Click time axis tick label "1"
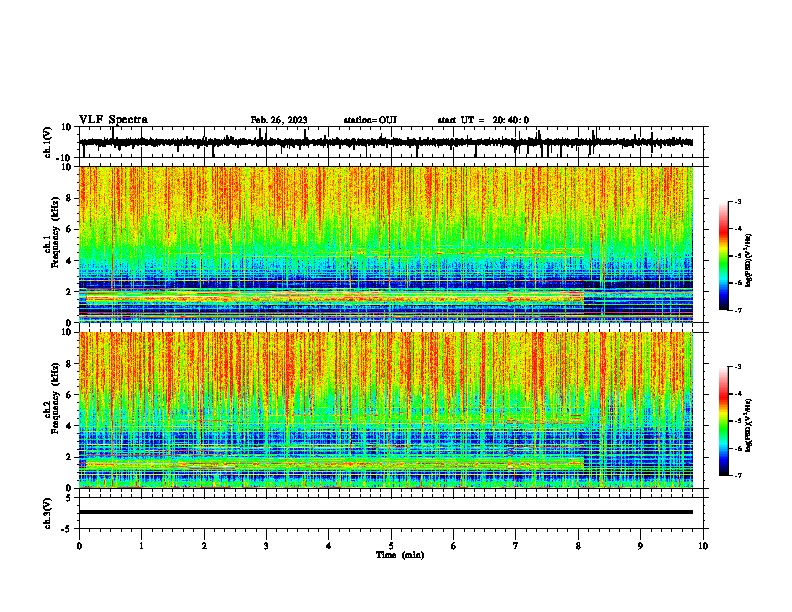The width and height of the screenshot is (792, 612). click(141, 546)
